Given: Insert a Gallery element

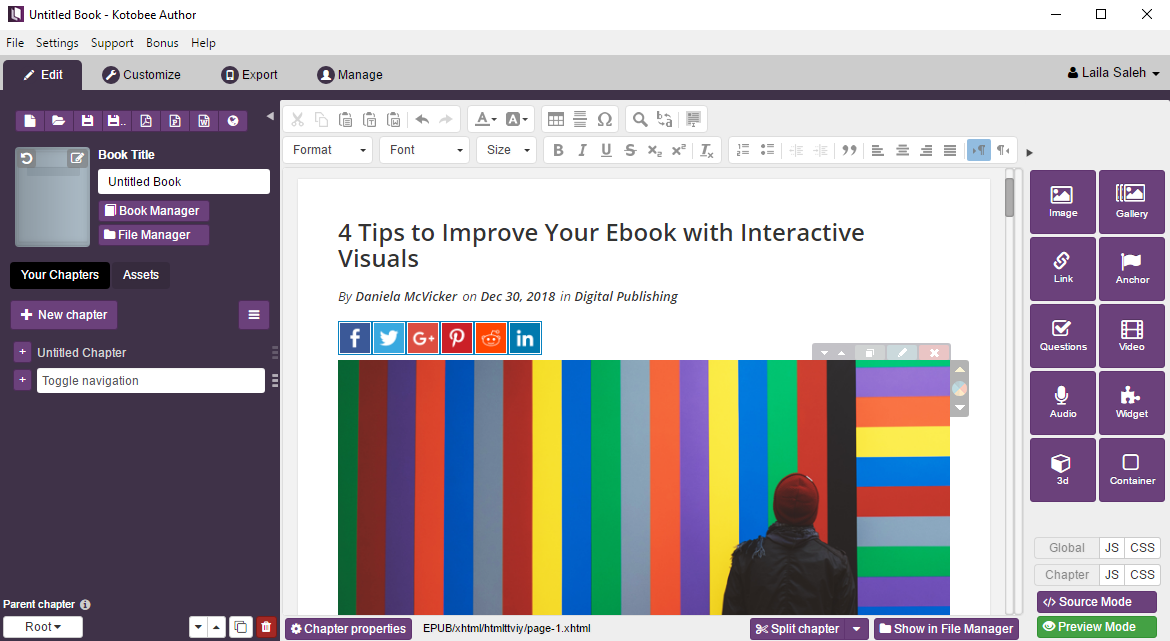Looking at the screenshot, I should 1131,201.
